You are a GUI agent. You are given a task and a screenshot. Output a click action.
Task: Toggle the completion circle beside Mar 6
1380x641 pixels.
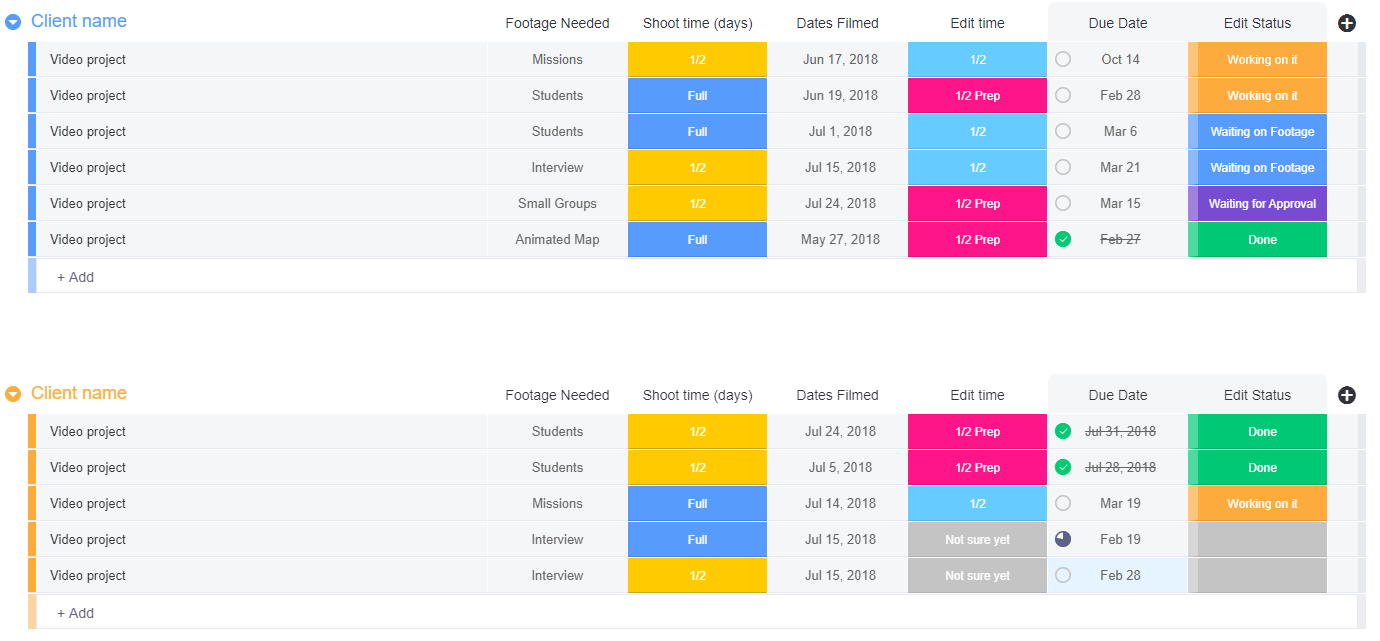[x=1063, y=131]
